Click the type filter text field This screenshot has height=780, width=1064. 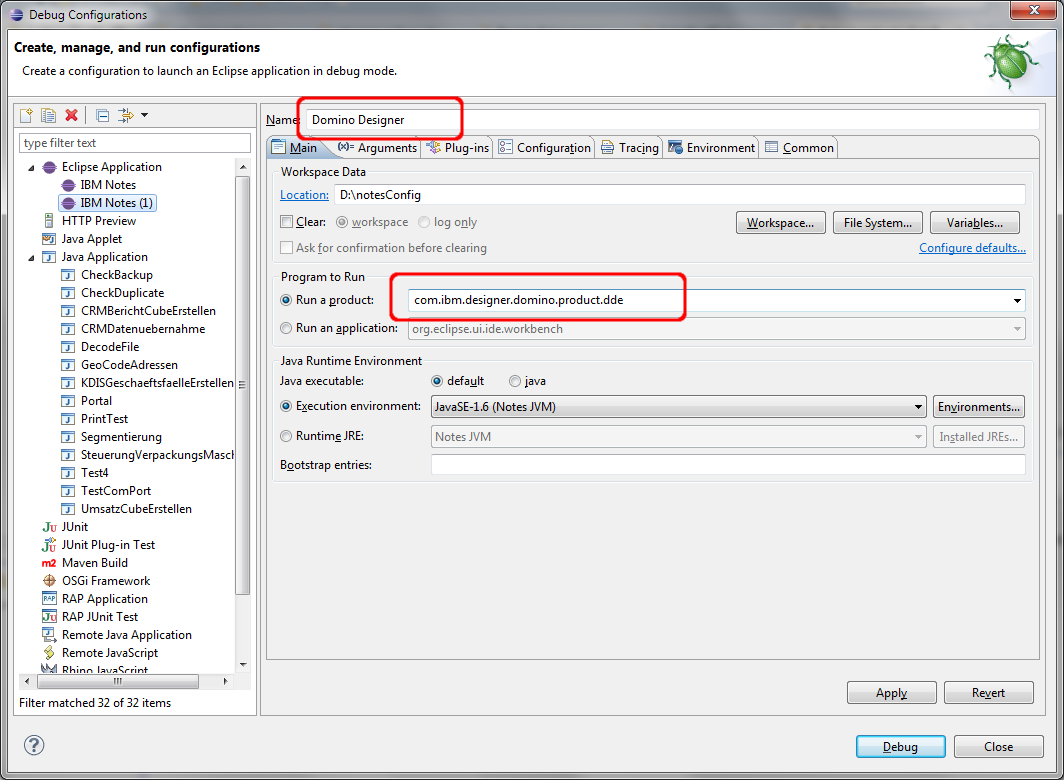click(135, 143)
